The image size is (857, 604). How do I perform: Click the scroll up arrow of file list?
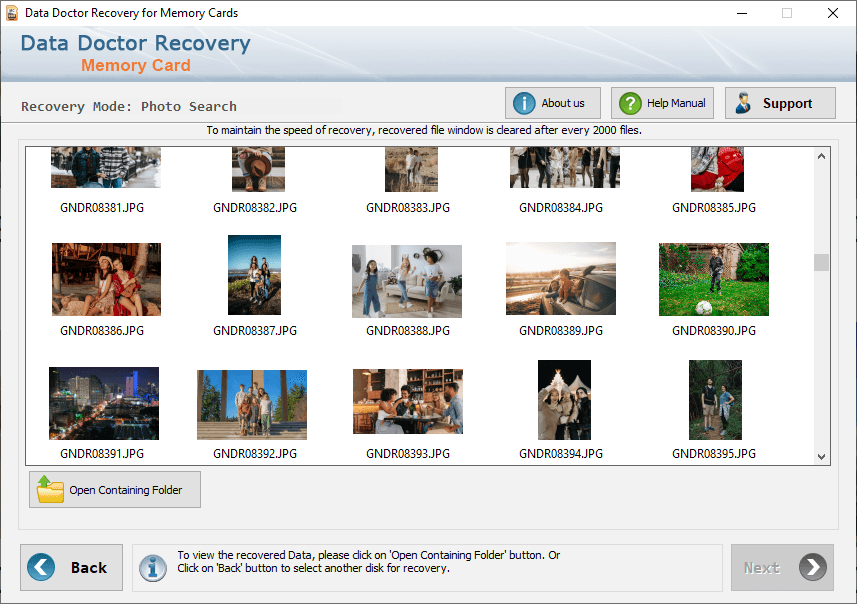click(821, 156)
